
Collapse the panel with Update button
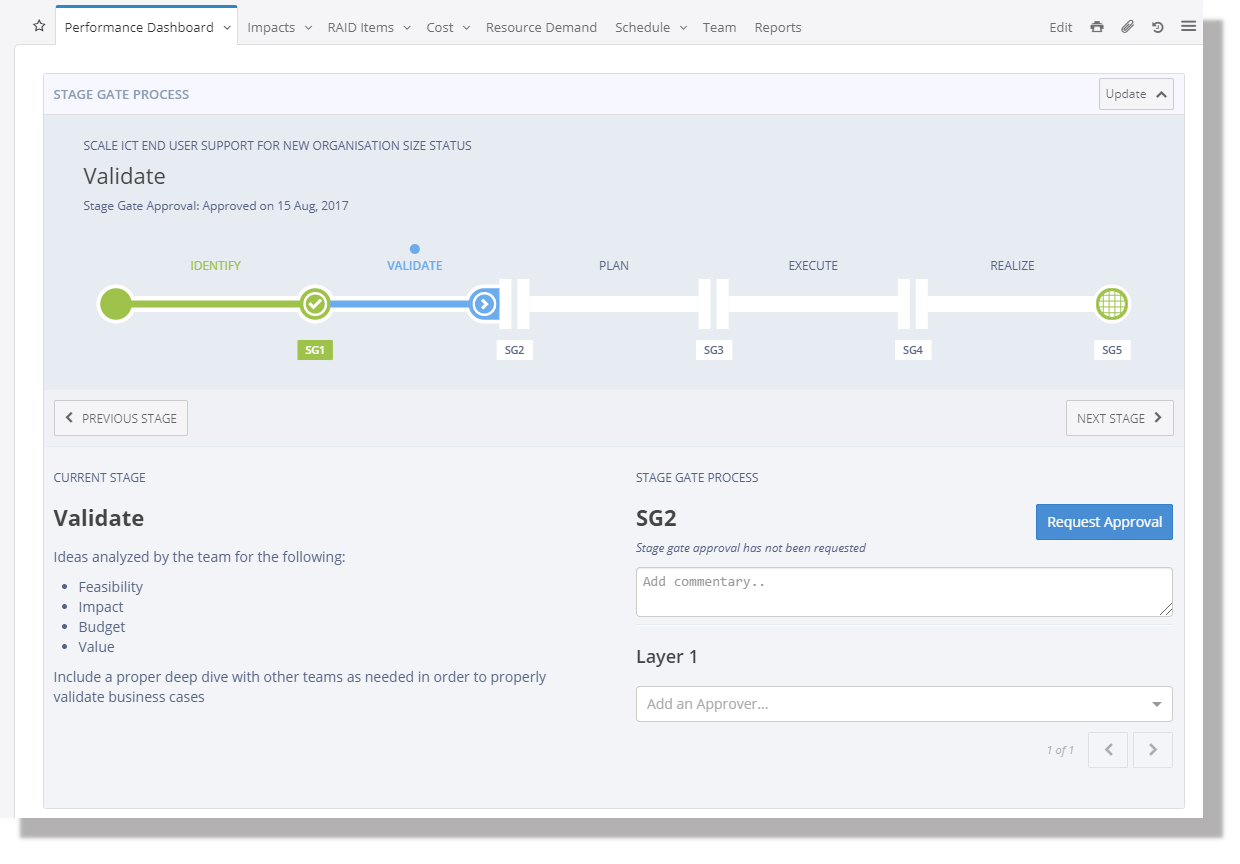1135,94
